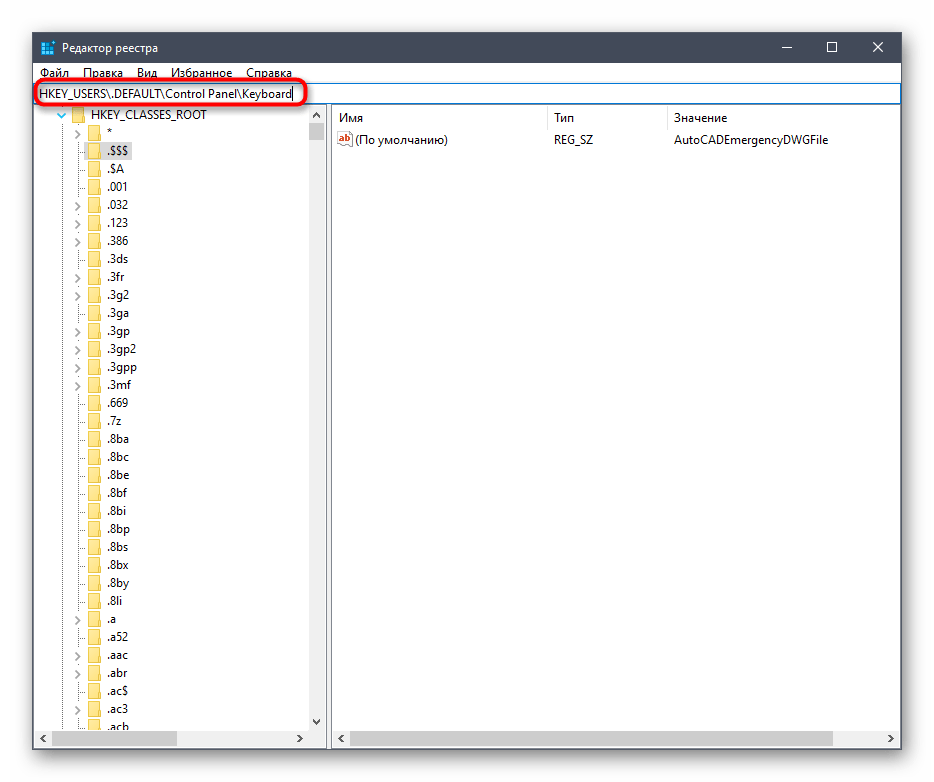
Task: Click the Registry Editor app icon in title bar
Action: tap(48, 48)
